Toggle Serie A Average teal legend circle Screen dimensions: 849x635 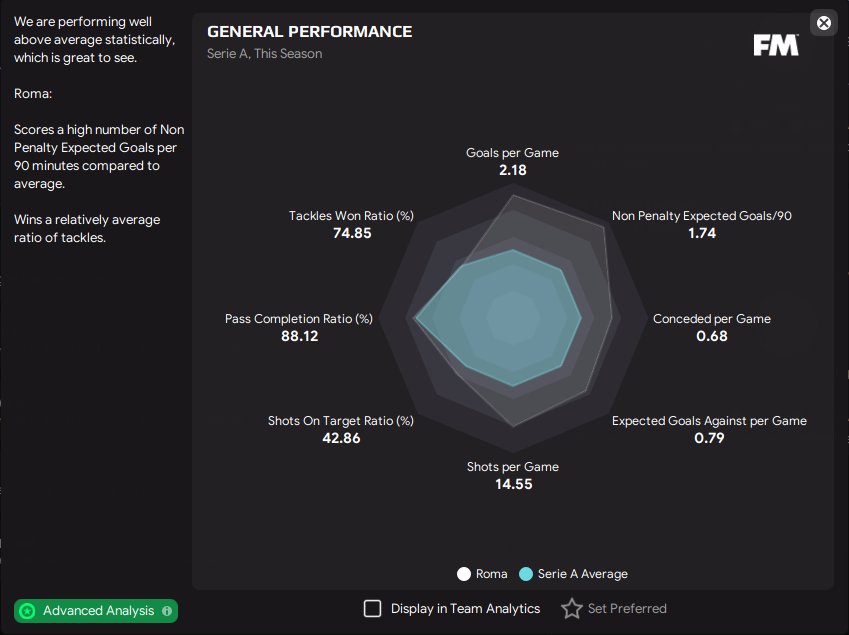526,574
